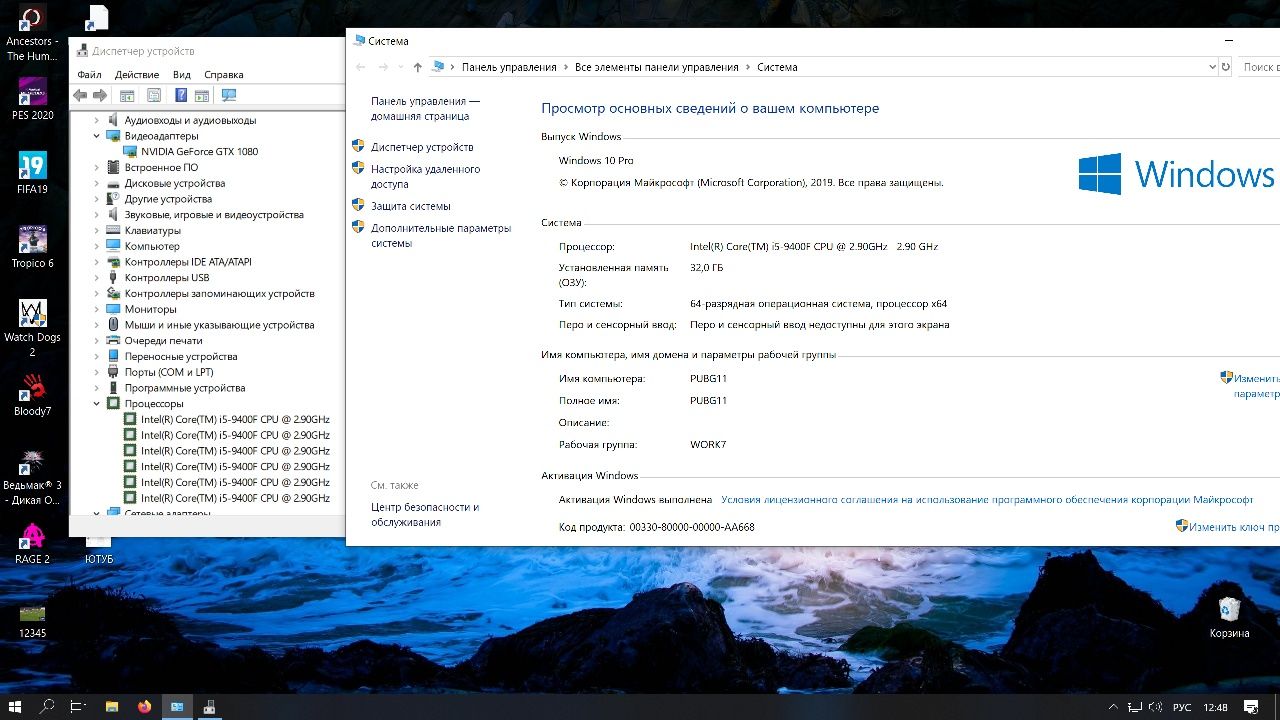Show hidden tray icons chevron
Screen dimensions: 1280x720
1114,706
